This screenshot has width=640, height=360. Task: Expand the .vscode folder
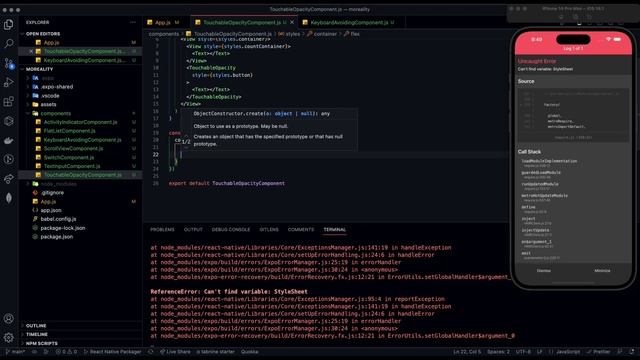coord(50,96)
